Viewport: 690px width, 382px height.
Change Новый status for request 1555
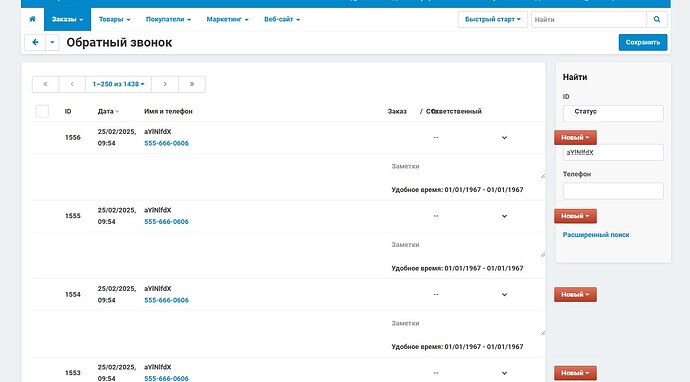click(575, 216)
